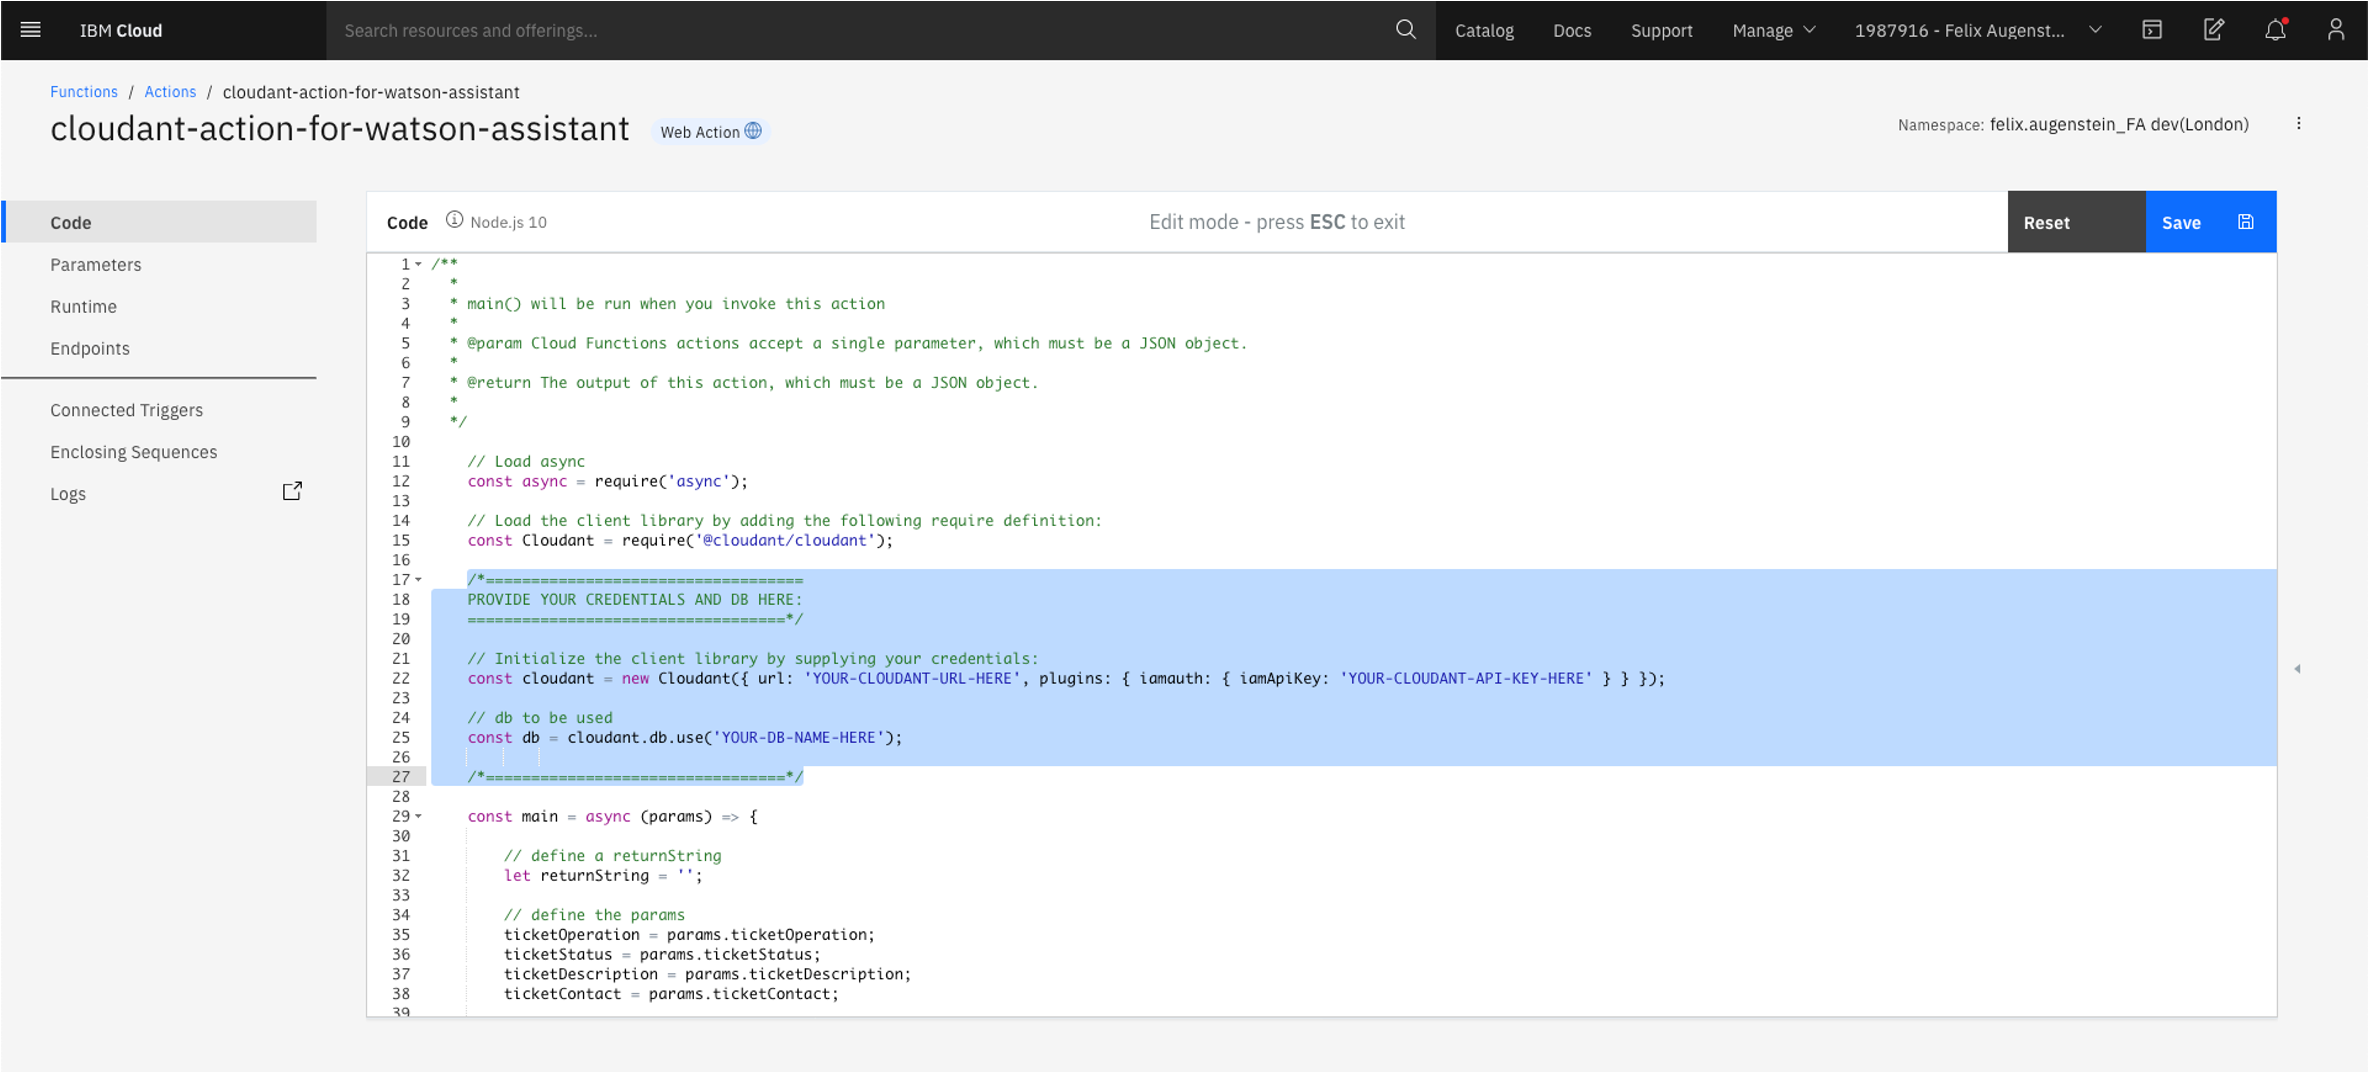2368x1072 pixels.
Task: Click 'ticketContact = params.ticketContact;' line
Action: pos(671,994)
